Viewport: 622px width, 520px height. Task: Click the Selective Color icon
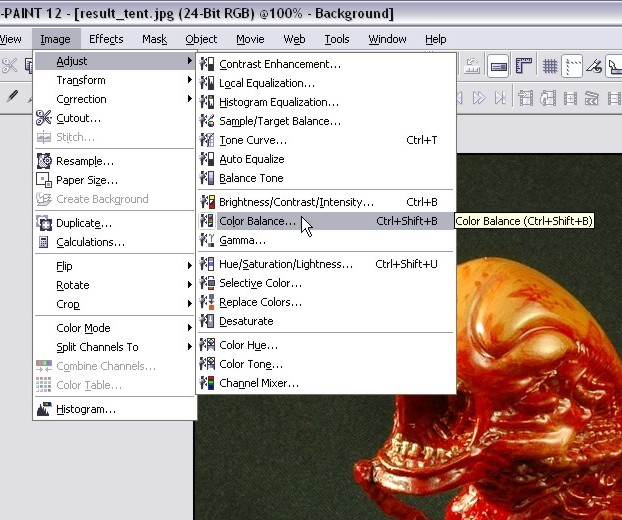pos(207,283)
